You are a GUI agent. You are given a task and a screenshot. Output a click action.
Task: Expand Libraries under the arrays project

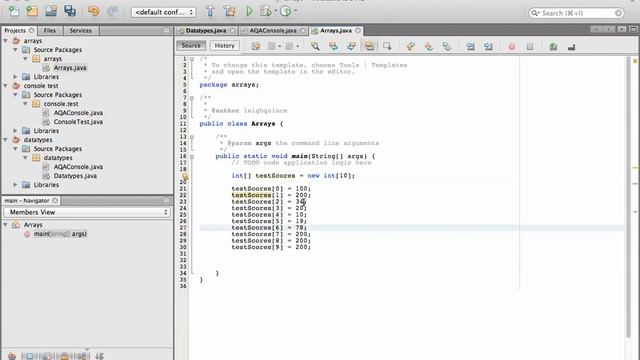(x=16, y=77)
